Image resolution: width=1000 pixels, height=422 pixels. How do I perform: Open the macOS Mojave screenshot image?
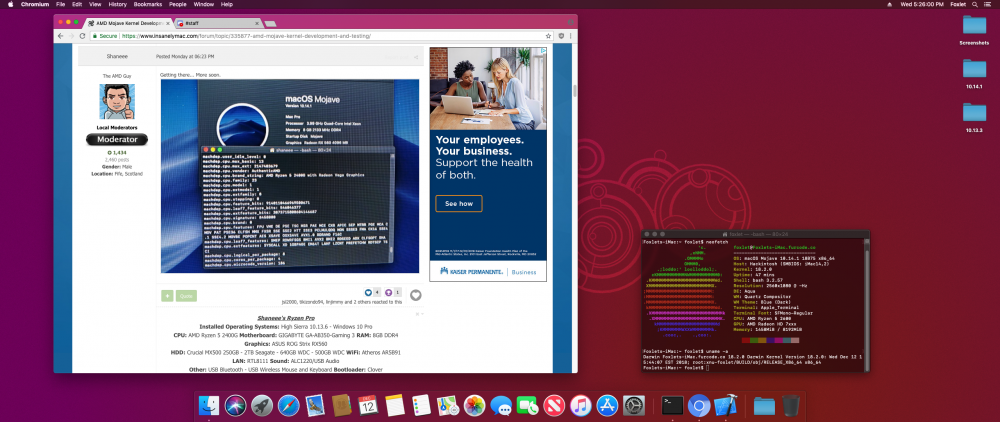290,176
